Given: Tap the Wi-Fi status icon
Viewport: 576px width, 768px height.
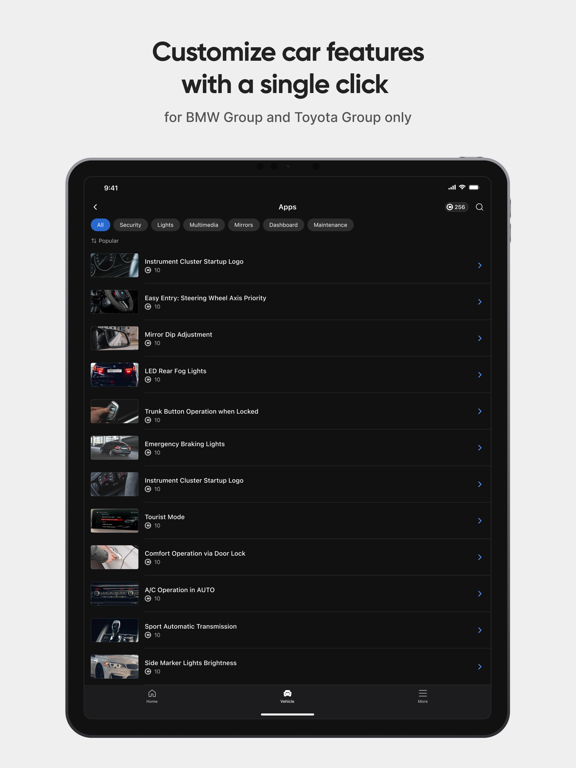Looking at the screenshot, I should [x=462, y=187].
